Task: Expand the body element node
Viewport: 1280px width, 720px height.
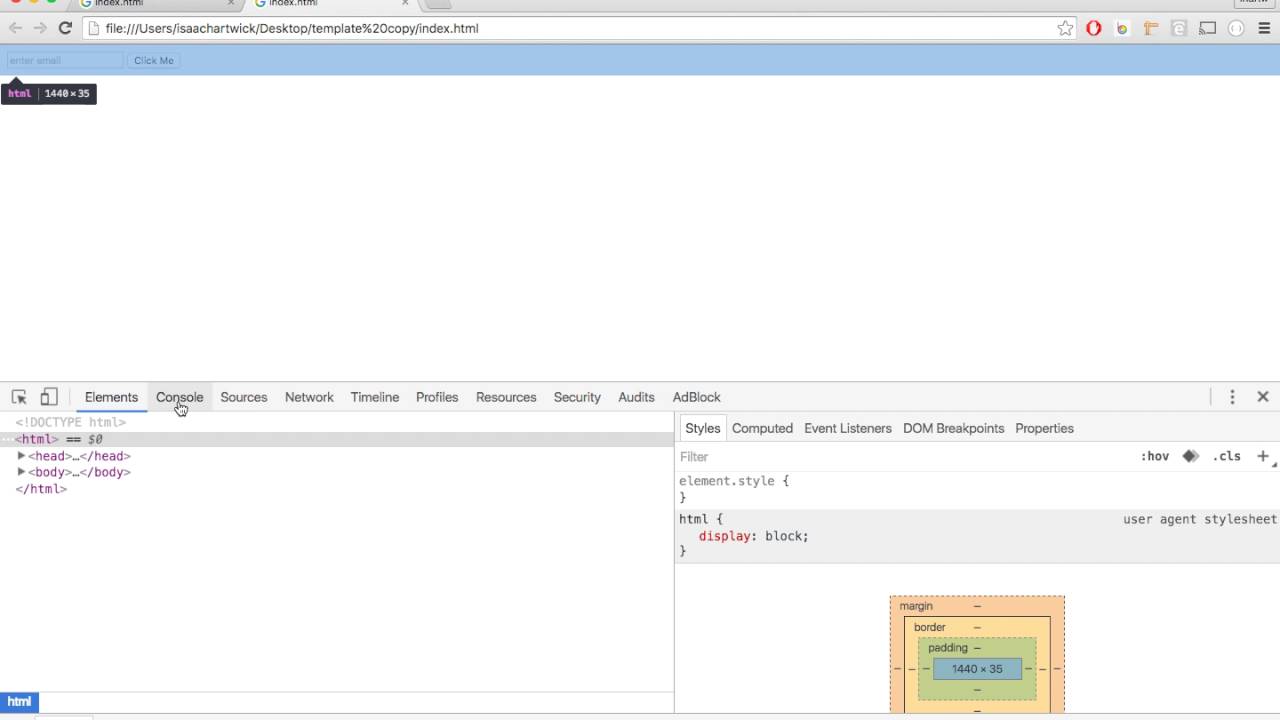Action: 21,472
